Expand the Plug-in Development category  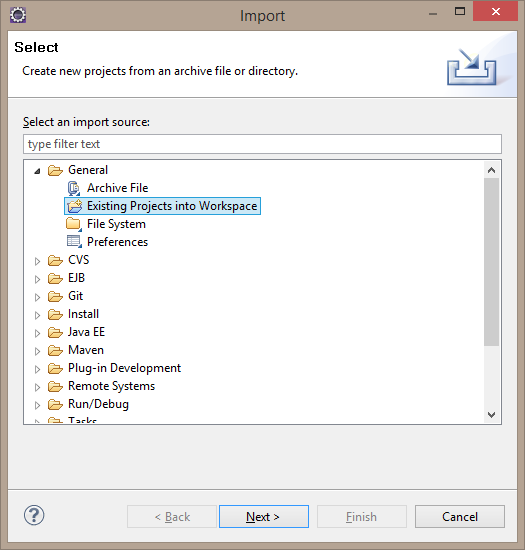[x=37, y=369]
